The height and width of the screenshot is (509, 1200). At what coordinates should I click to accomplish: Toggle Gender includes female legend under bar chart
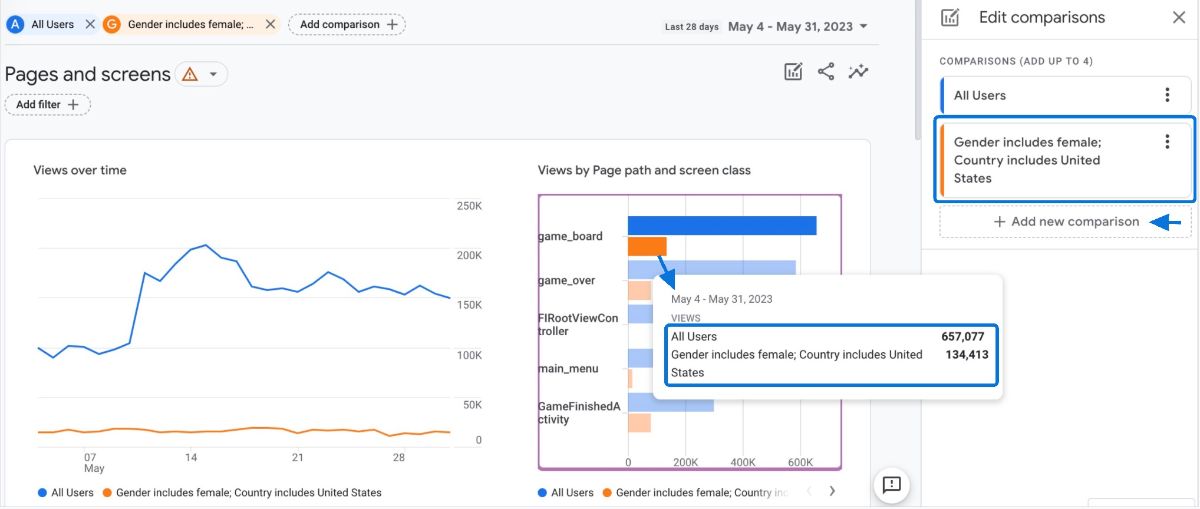click(x=697, y=493)
